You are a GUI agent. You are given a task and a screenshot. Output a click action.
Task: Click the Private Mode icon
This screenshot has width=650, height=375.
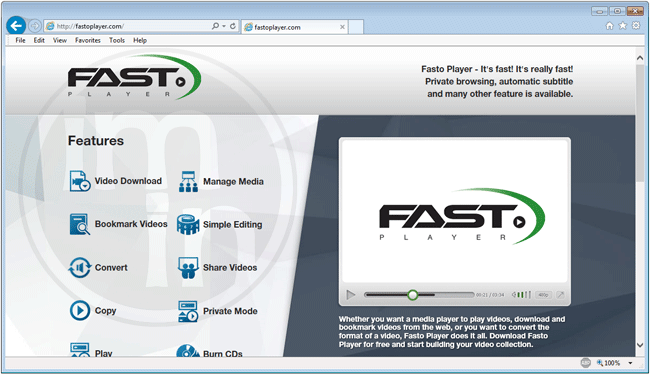click(x=188, y=311)
